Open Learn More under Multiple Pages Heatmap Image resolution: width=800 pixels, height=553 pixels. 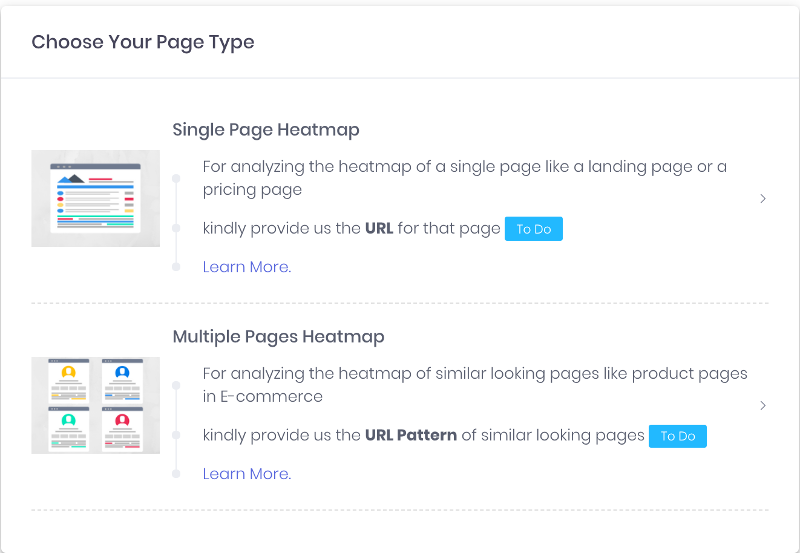point(247,474)
